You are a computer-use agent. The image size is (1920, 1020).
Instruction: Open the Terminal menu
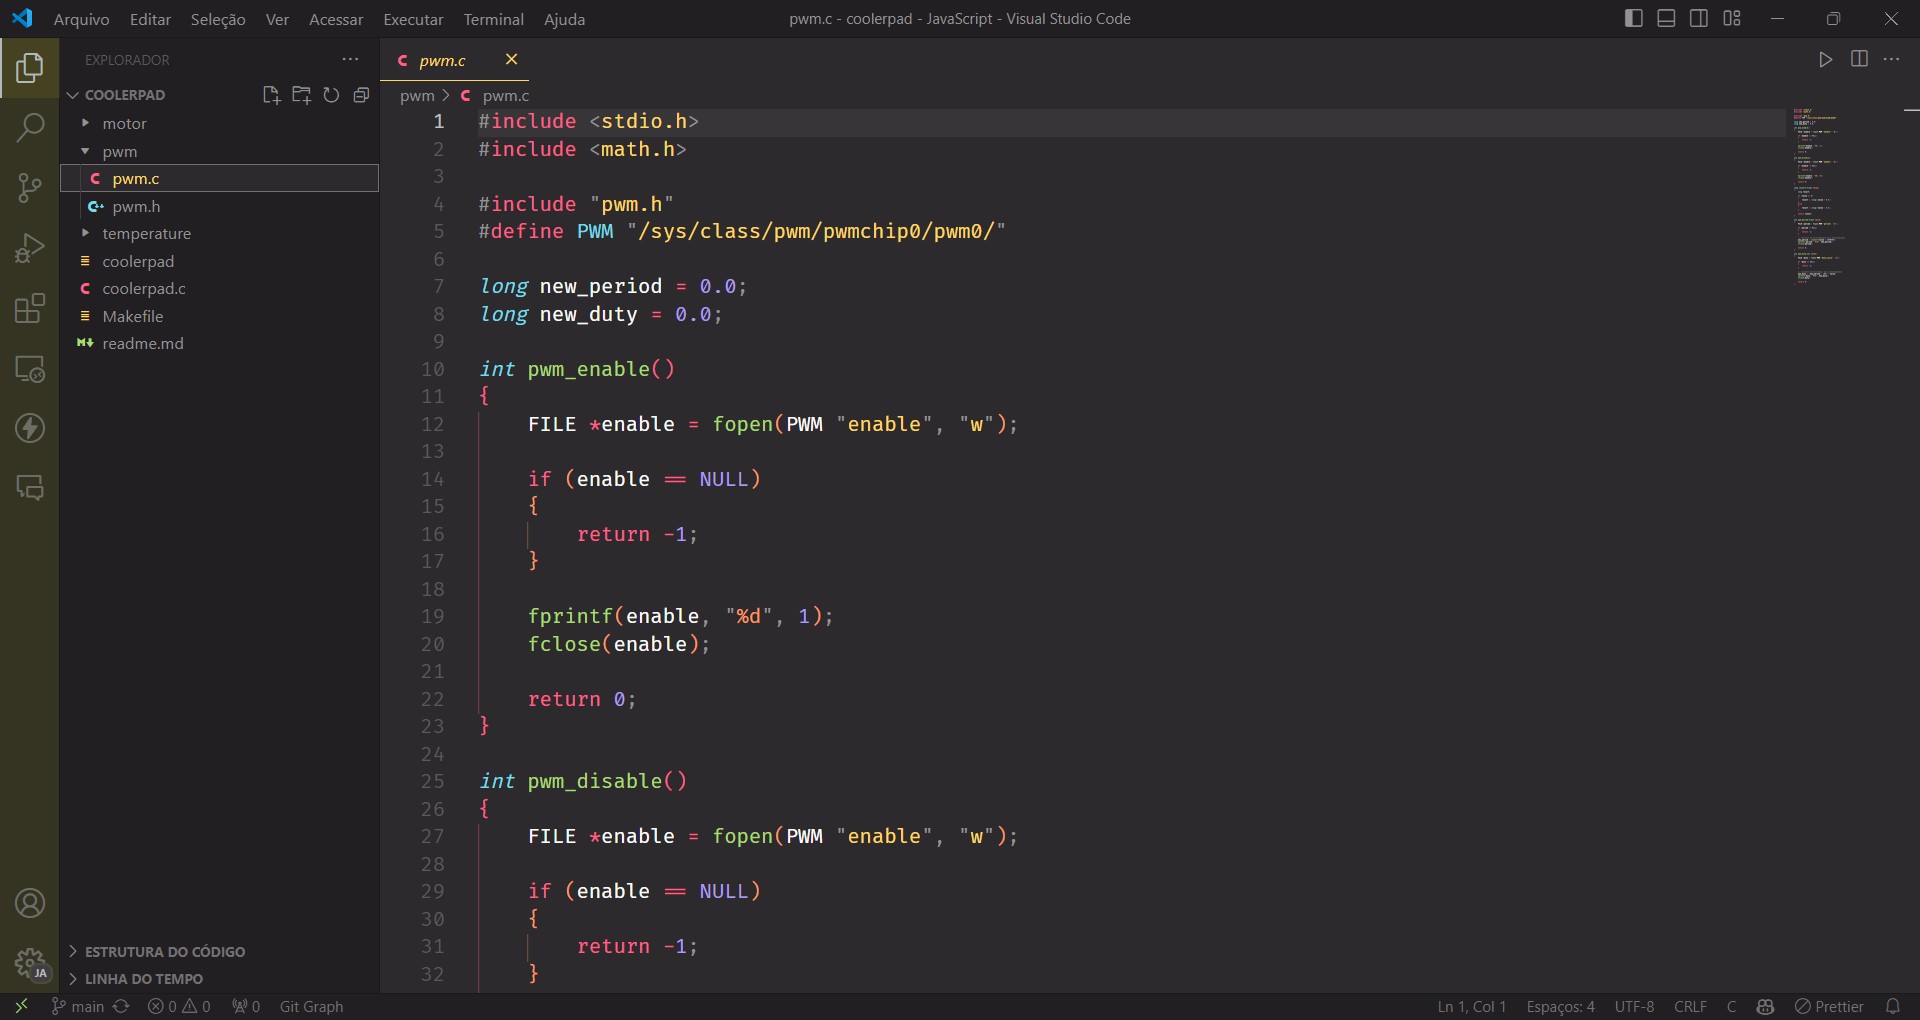493,19
